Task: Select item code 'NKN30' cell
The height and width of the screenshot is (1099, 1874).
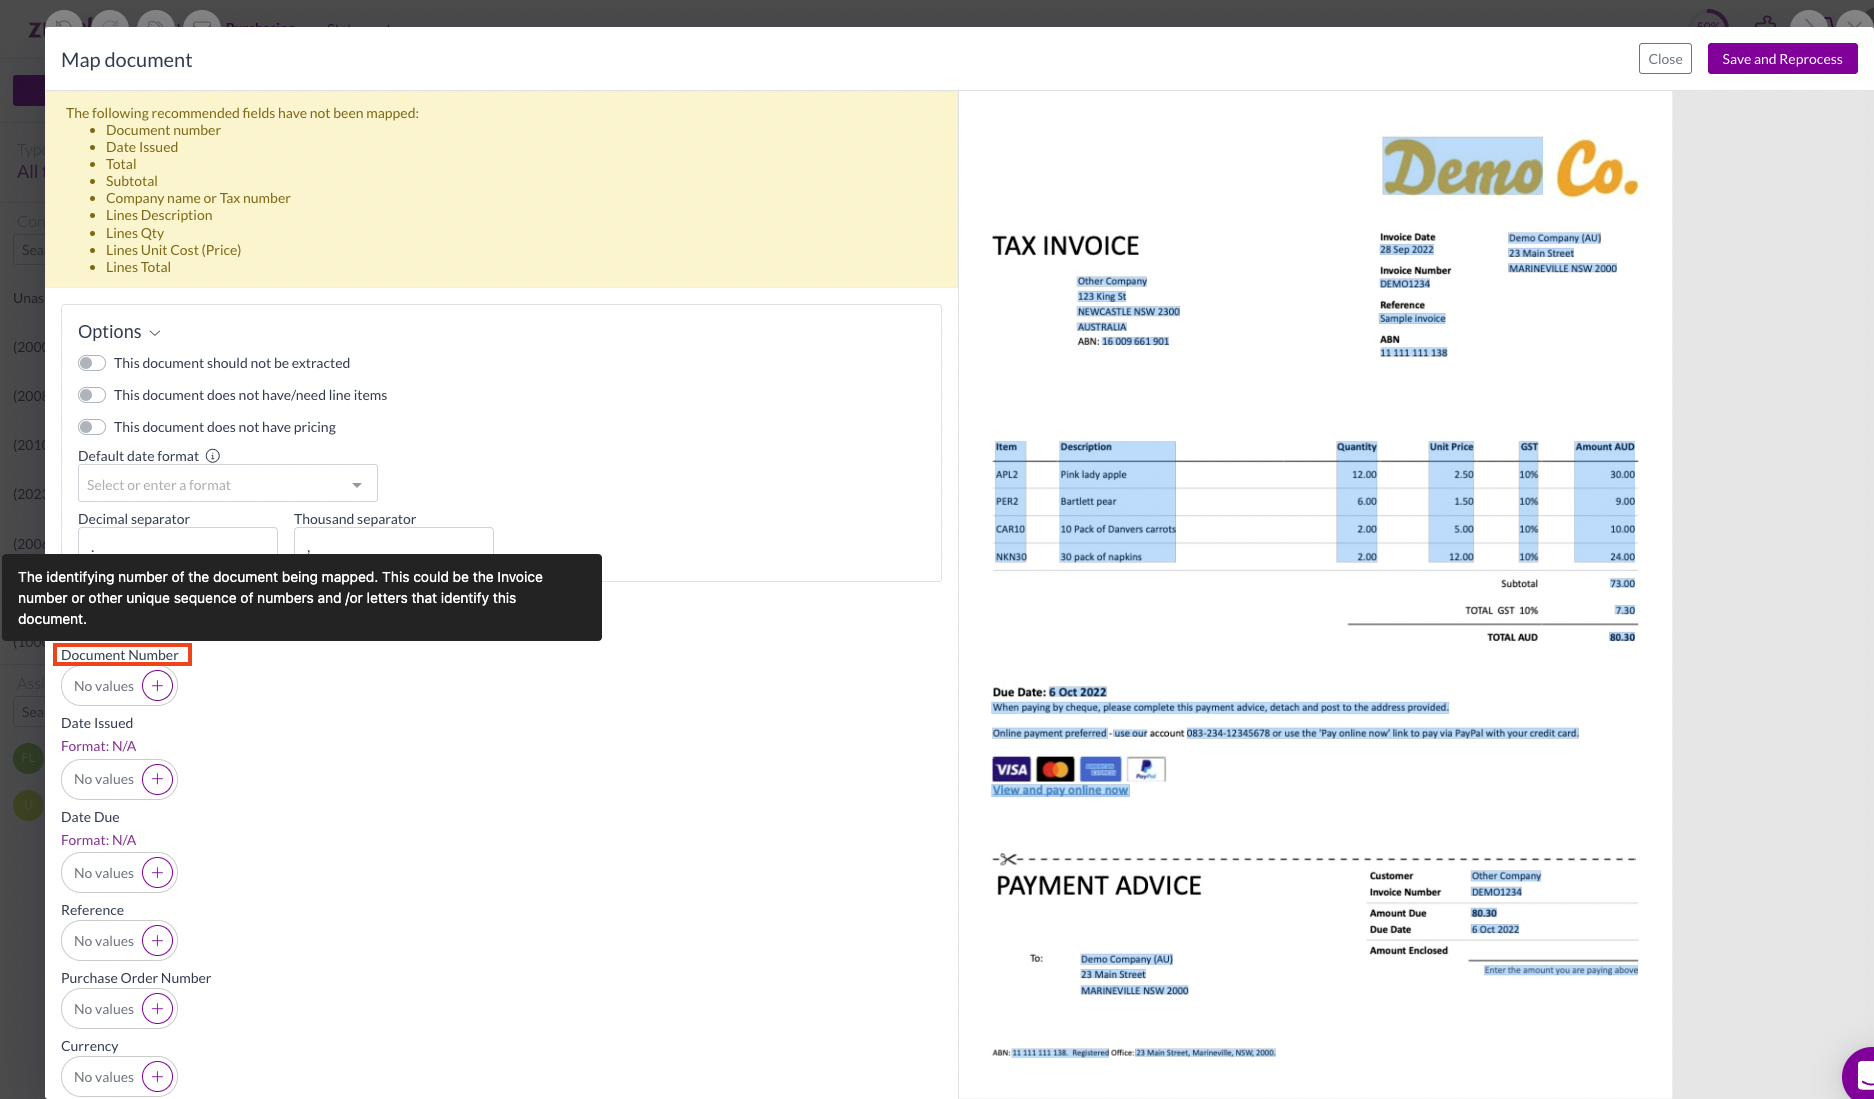Action: tap(1011, 557)
